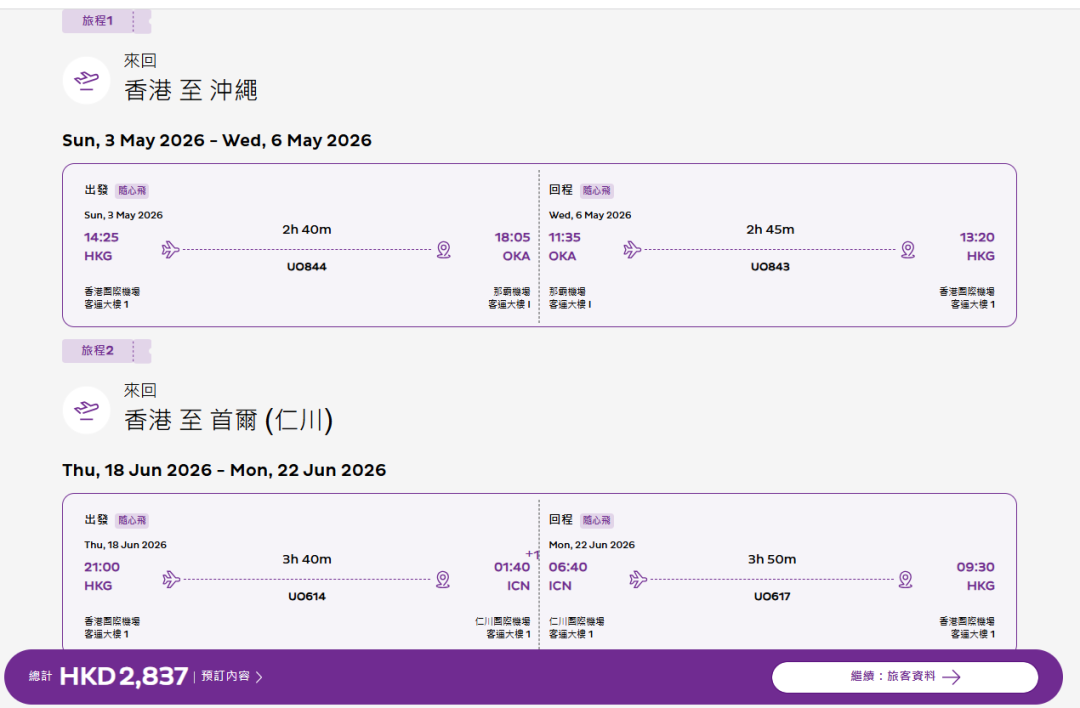This screenshot has height=708, width=1080.
Task: Click plane icon on UO617 return flight
Action: (638, 579)
